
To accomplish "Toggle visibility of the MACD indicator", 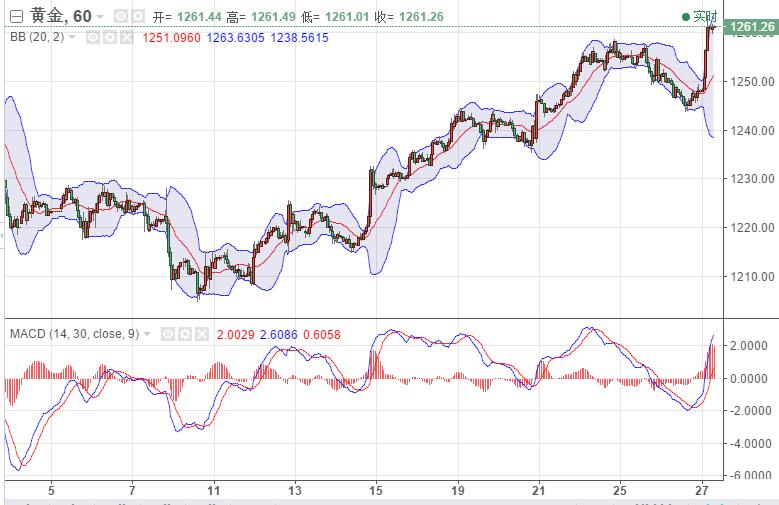I will (x=169, y=333).
